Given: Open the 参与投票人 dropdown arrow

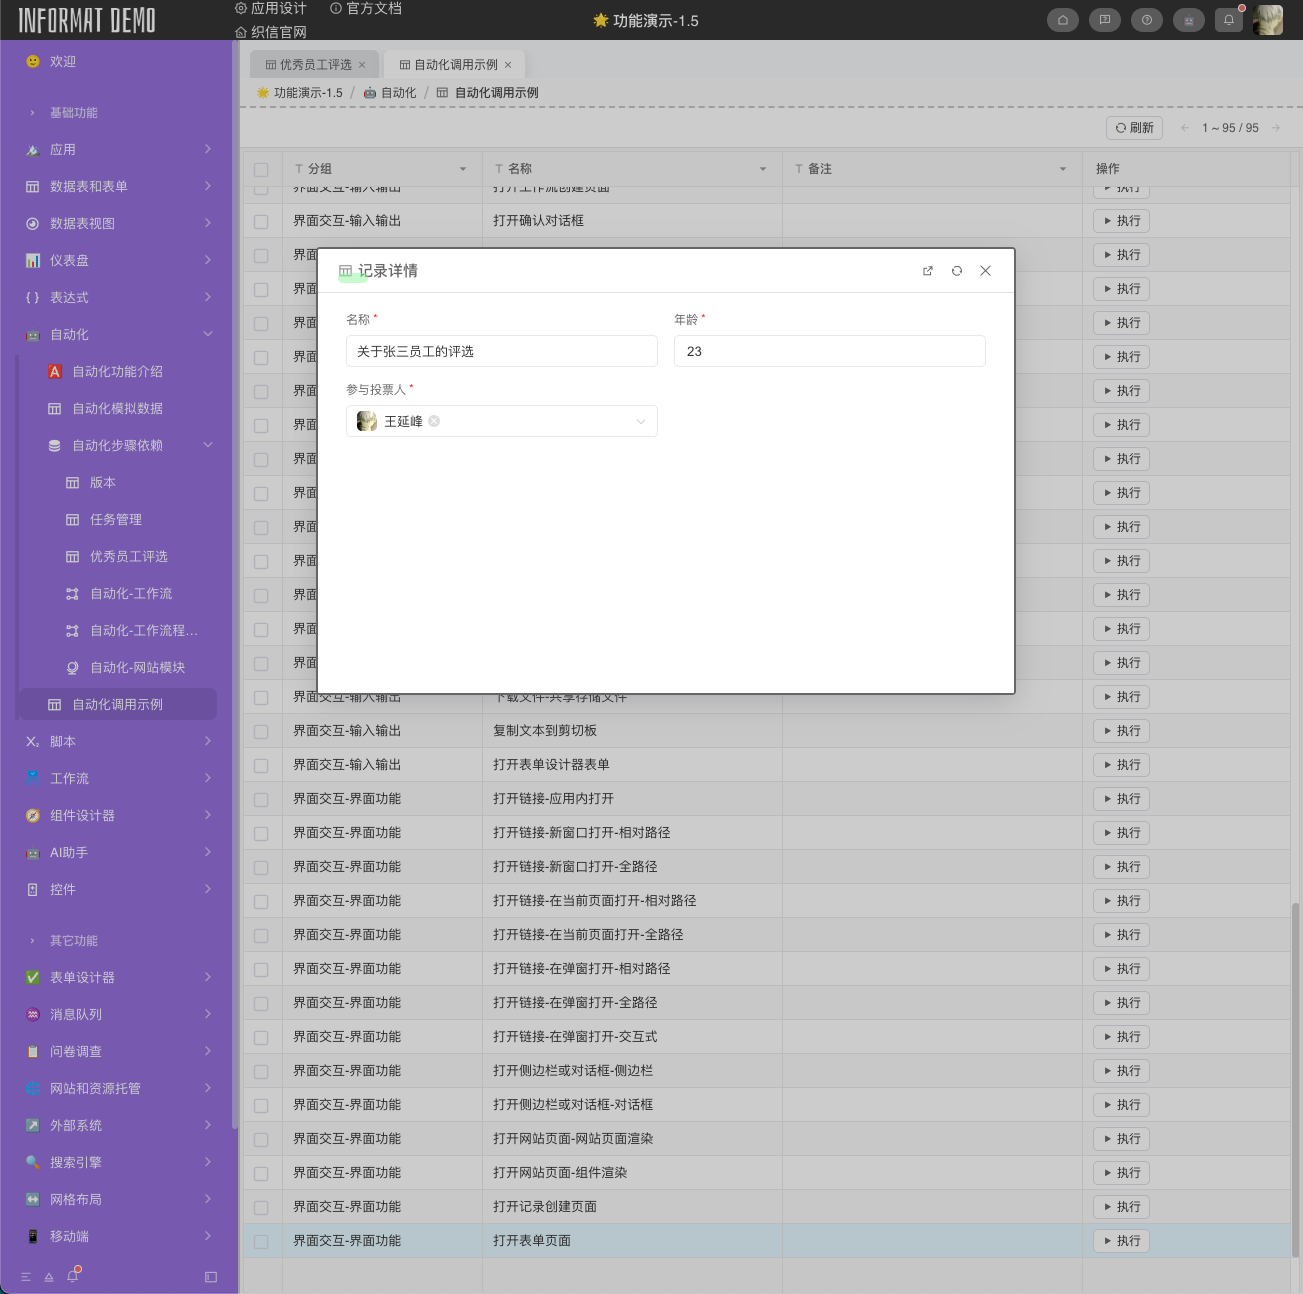Looking at the screenshot, I should [641, 421].
